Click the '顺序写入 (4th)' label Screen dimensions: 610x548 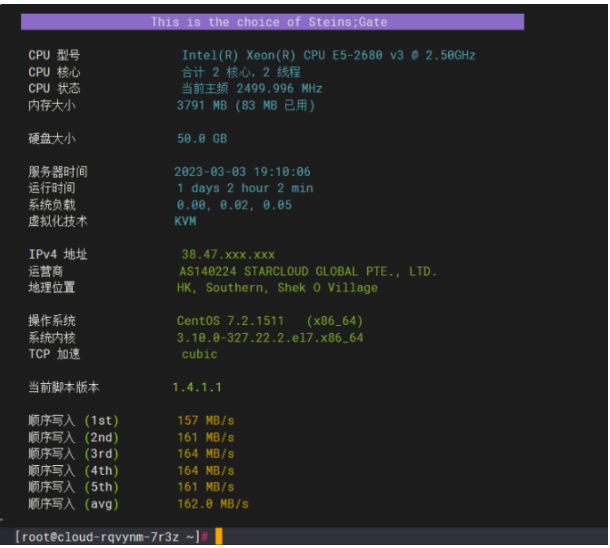click(73, 471)
